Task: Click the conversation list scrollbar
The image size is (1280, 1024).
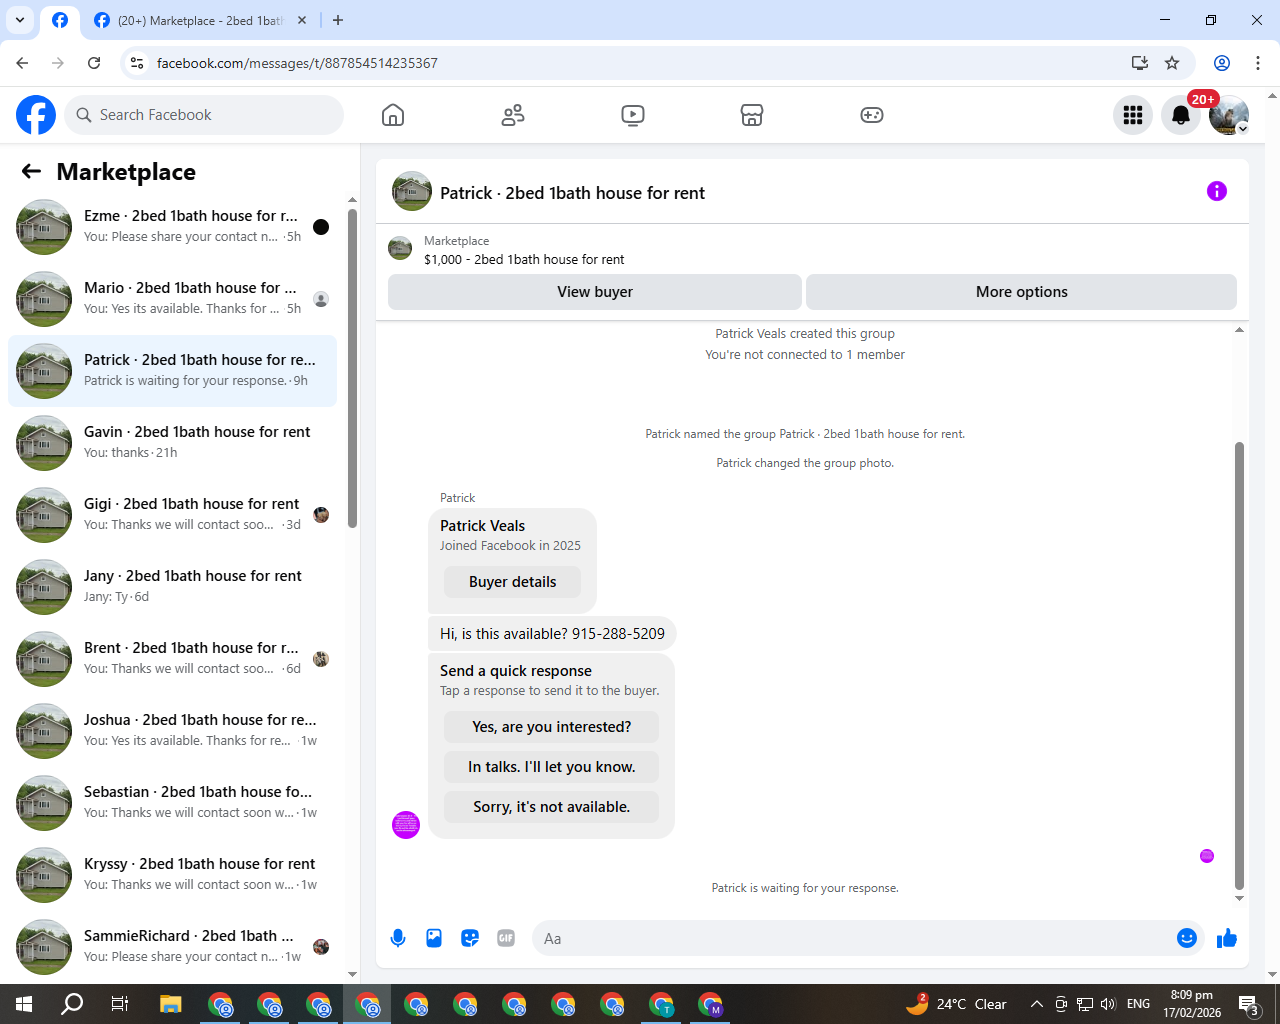Action: (x=352, y=368)
